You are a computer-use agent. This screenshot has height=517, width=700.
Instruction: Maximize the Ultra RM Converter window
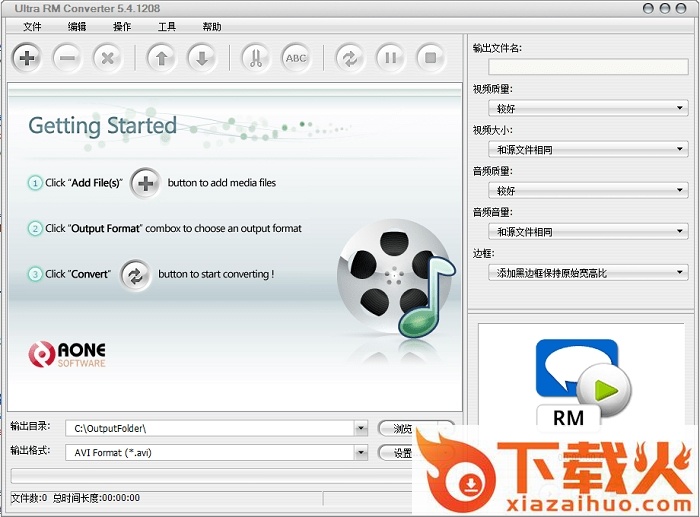665,8
